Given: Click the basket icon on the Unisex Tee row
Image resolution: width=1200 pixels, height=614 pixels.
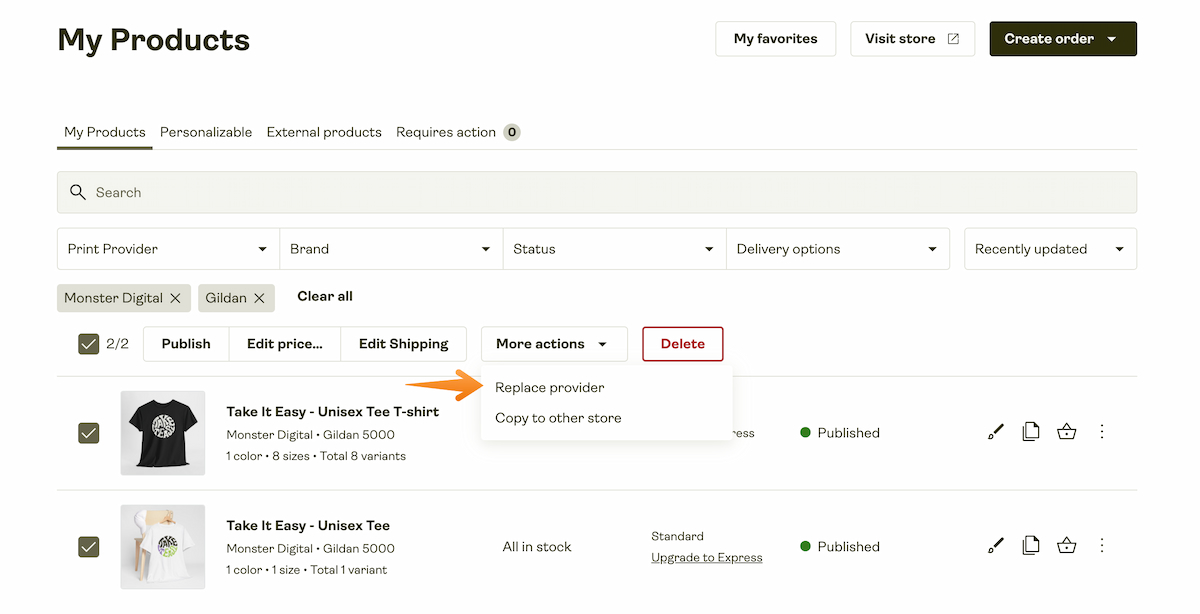Looking at the screenshot, I should (x=1066, y=545).
